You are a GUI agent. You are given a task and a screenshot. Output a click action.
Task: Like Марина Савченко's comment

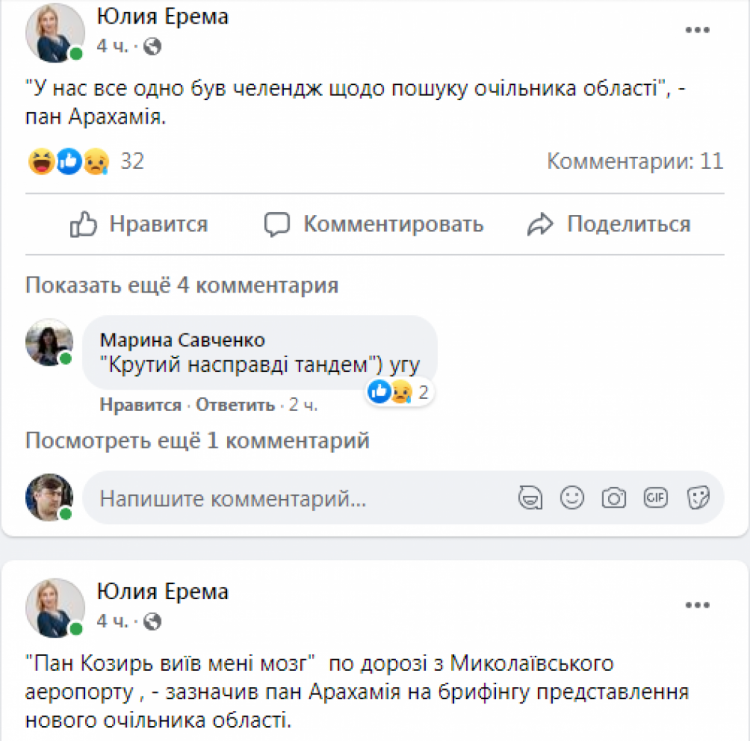(x=140, y=405)
